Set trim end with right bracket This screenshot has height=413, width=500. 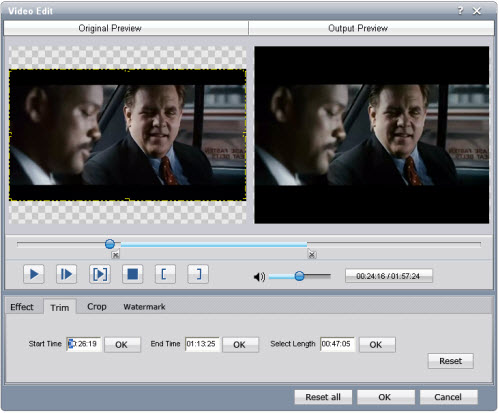(x=198, y=274)
